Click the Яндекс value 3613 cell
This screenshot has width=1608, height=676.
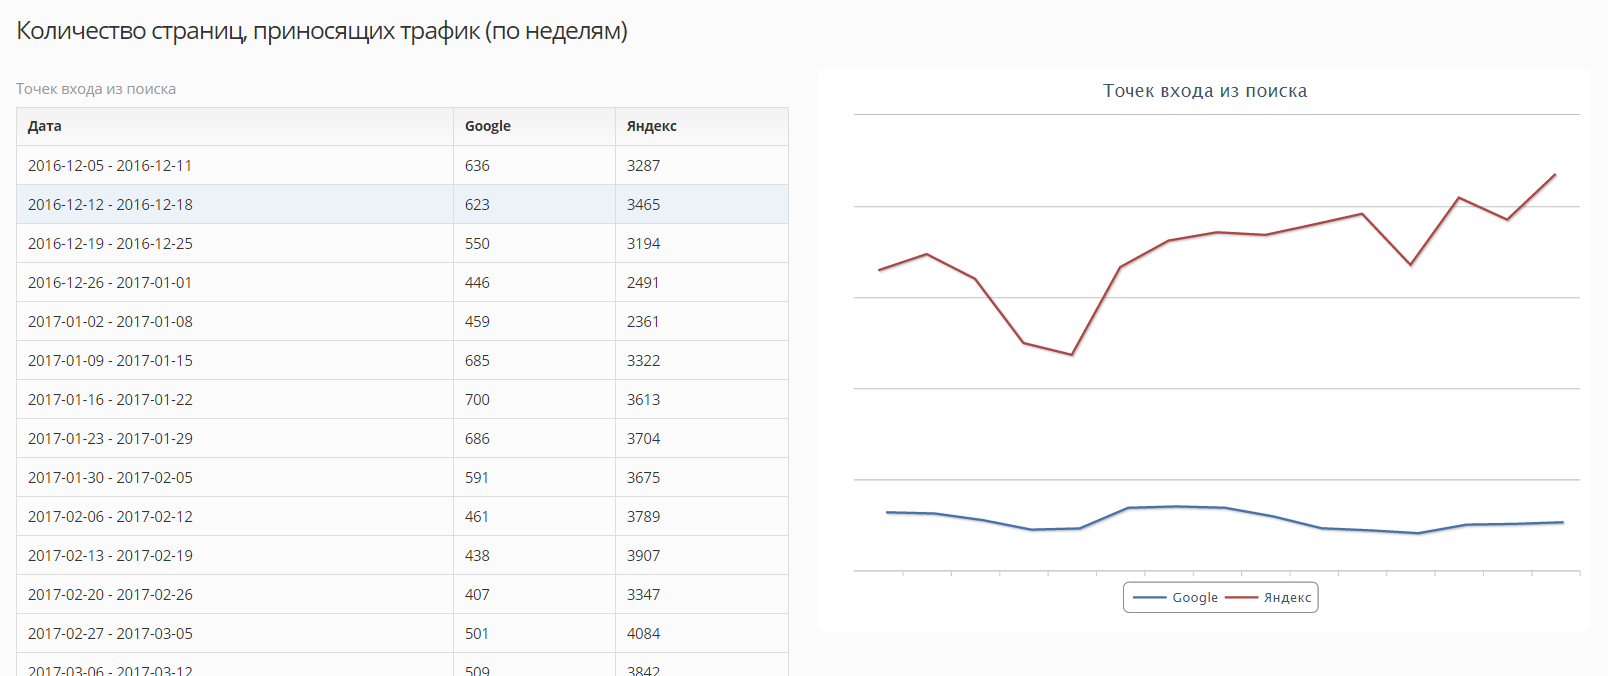(x=643, y=400)
